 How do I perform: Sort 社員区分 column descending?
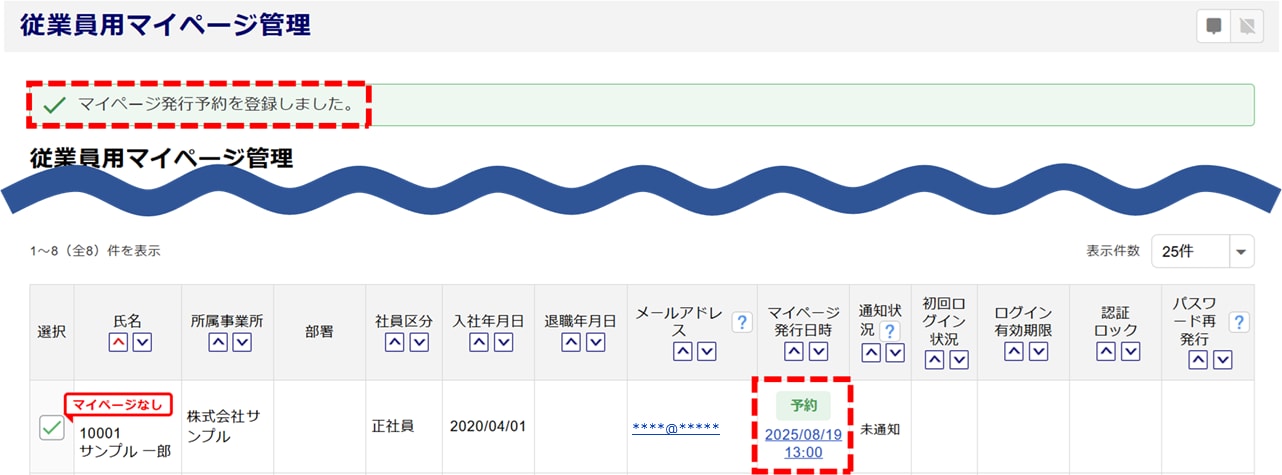point(419,343)
